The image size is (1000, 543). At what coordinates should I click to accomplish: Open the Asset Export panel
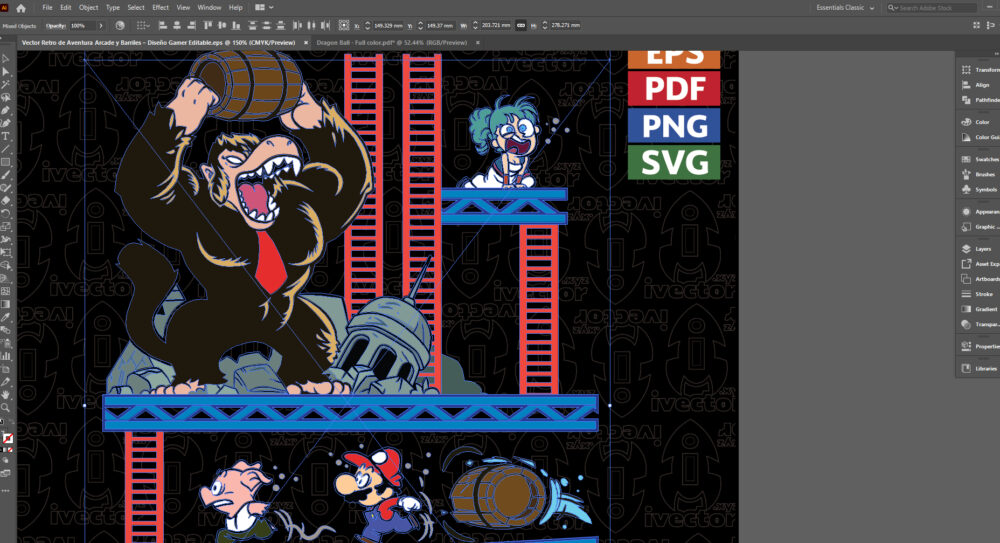(980, 264)
